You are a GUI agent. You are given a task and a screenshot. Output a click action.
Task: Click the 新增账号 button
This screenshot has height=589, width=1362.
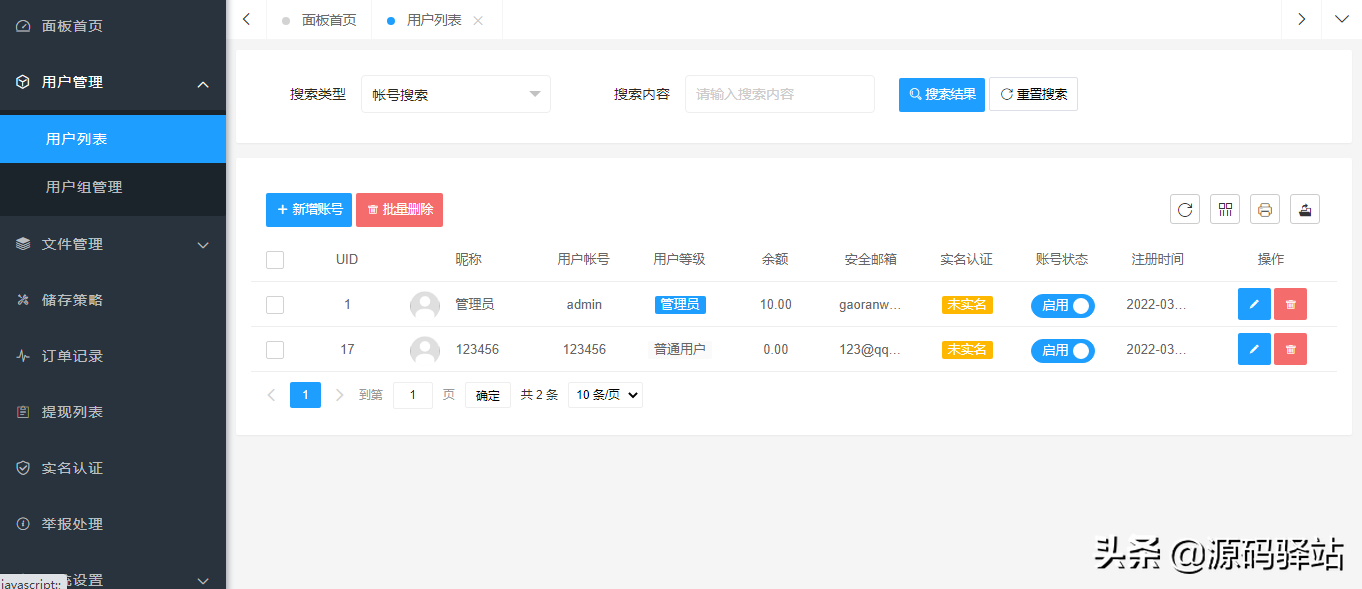click(x=309, y=210)
